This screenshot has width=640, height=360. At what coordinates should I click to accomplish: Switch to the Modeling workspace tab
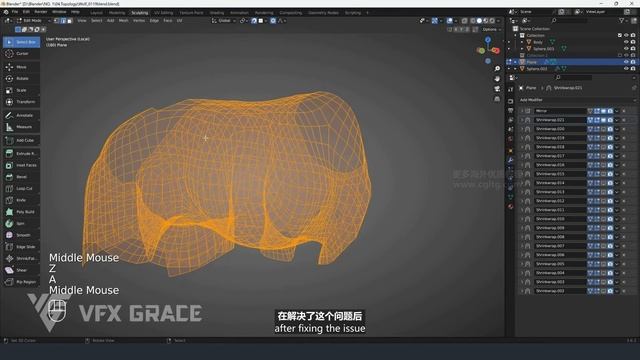(117, 13)
